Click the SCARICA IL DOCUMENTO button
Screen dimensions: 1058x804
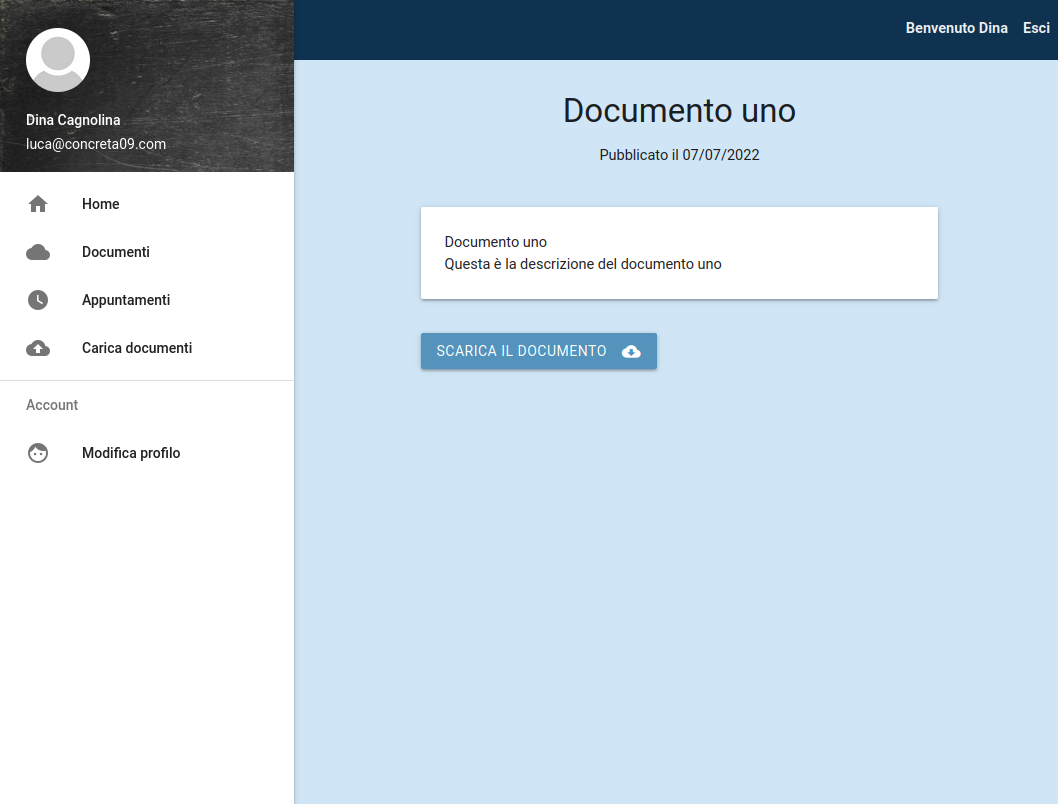538,351
